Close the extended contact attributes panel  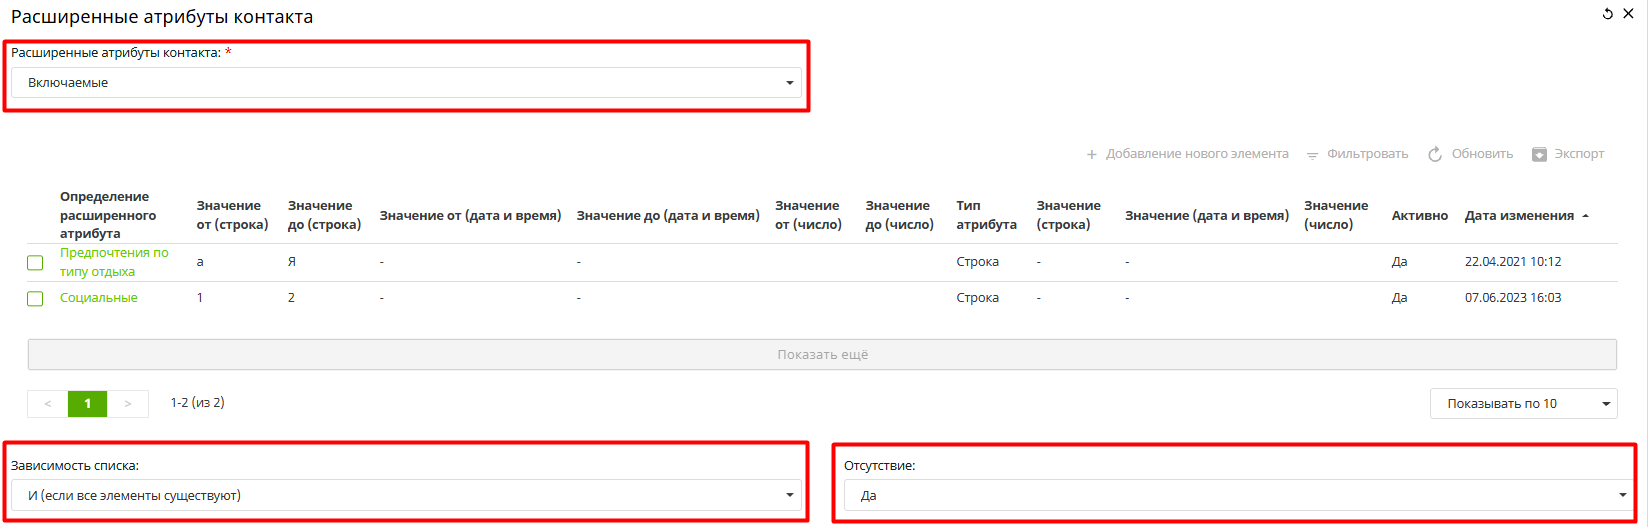pyautogui.click(x=1628, y=14)
